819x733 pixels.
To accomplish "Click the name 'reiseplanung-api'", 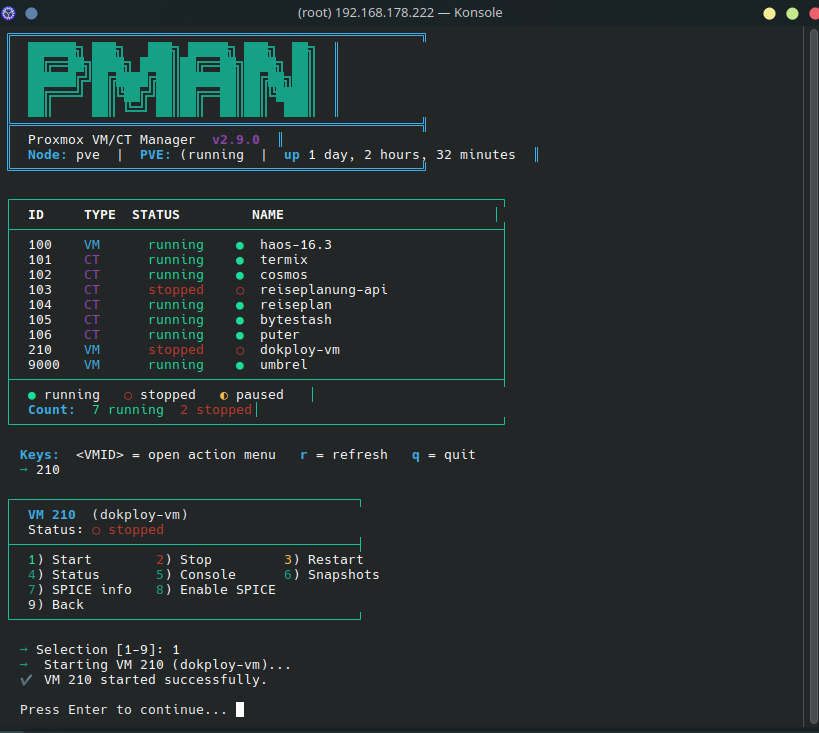I will tap(324, 290).
